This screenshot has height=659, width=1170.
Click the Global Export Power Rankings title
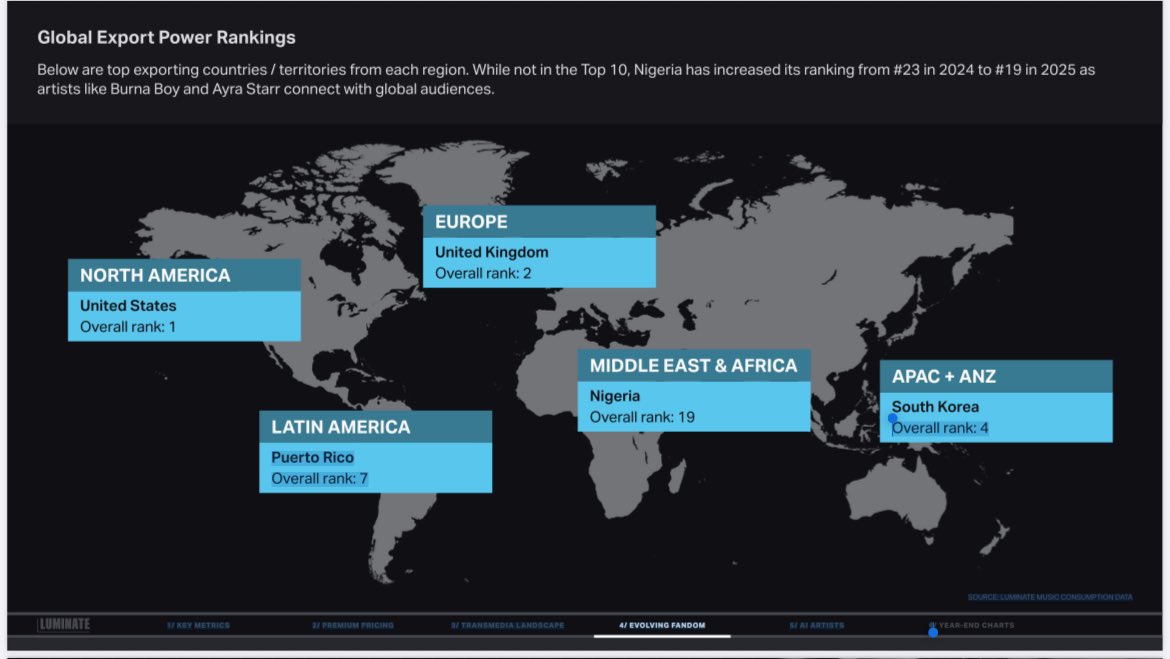[x=166, y=37]
